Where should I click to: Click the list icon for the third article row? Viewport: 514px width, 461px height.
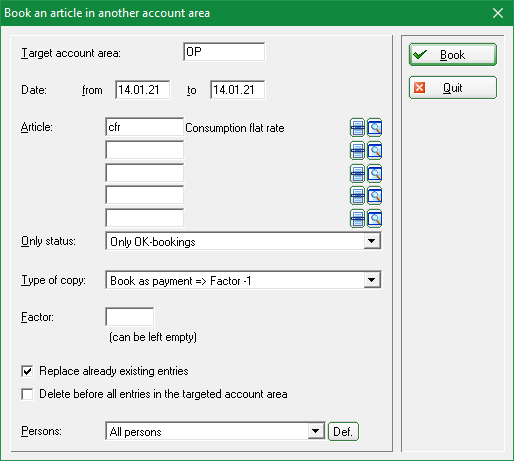coord(357,174)
